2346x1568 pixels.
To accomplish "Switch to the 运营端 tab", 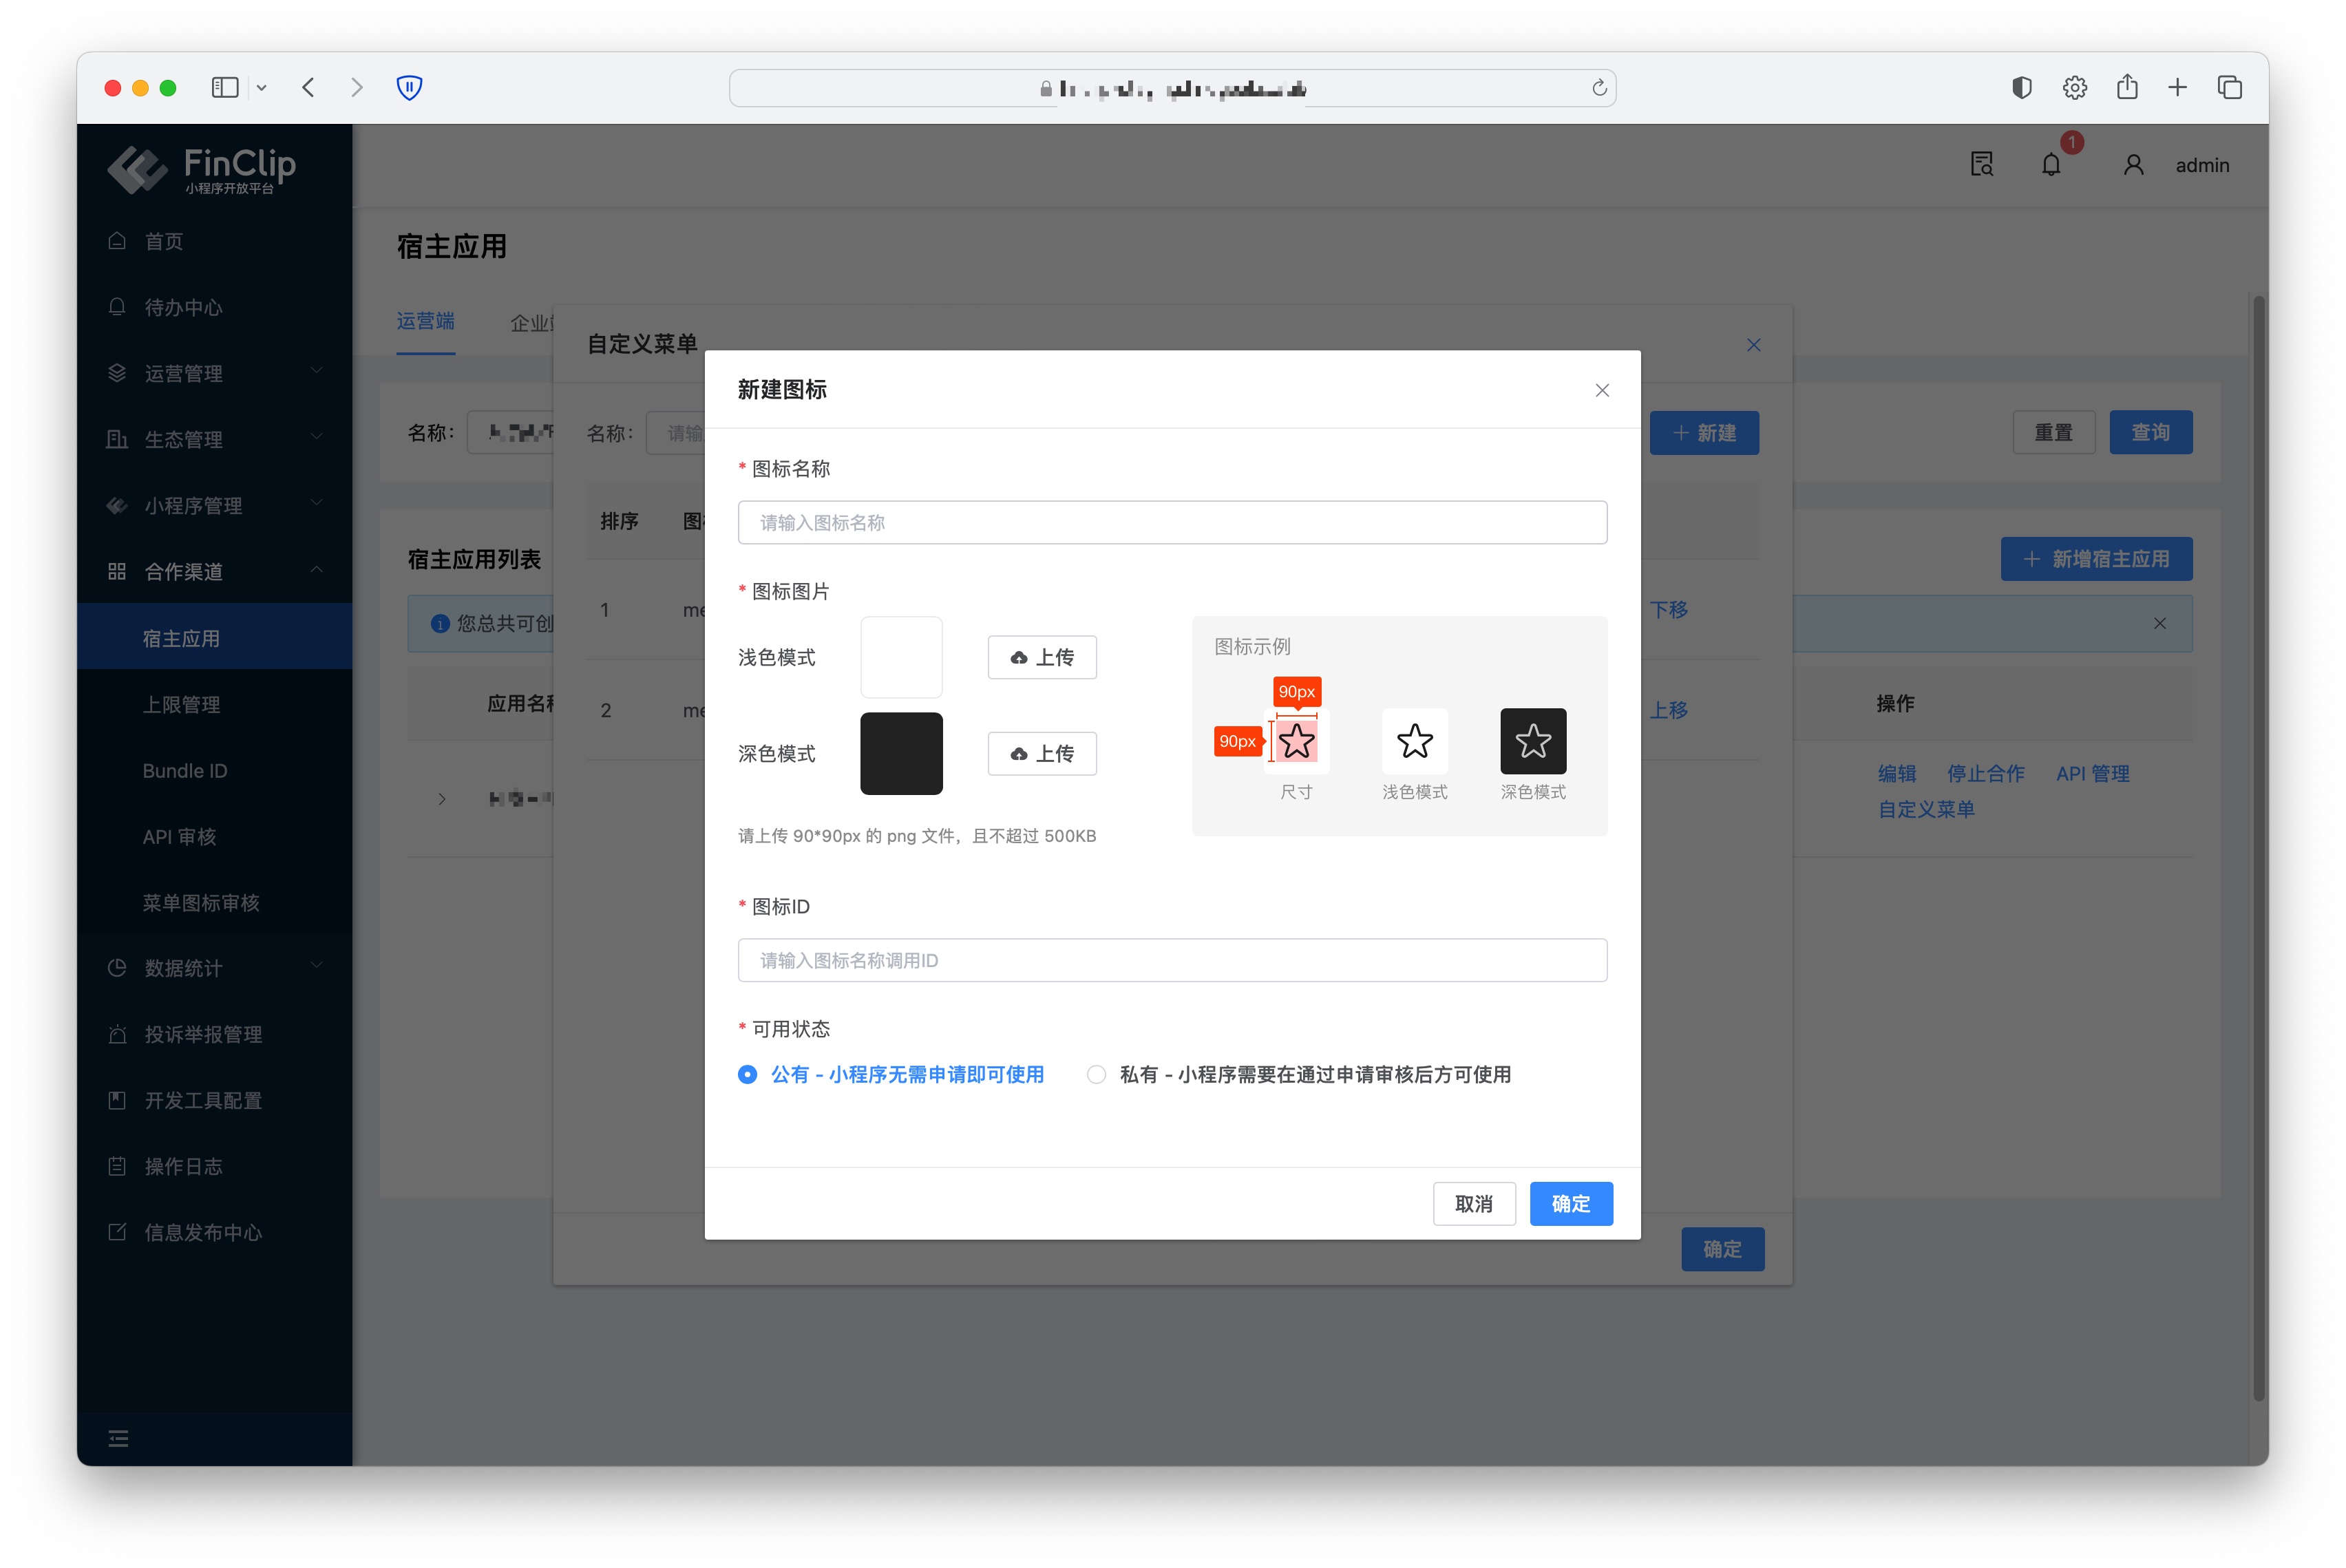I will [425, 321].
